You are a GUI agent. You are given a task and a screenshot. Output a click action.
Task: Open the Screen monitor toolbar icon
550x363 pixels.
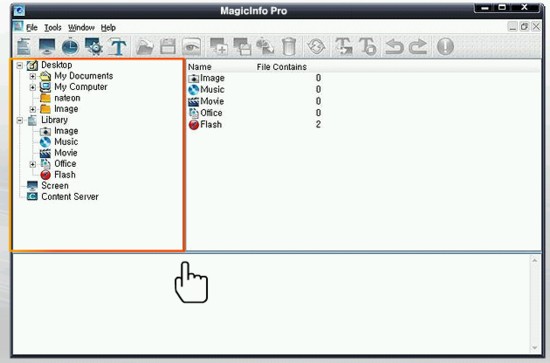point(47,46)
